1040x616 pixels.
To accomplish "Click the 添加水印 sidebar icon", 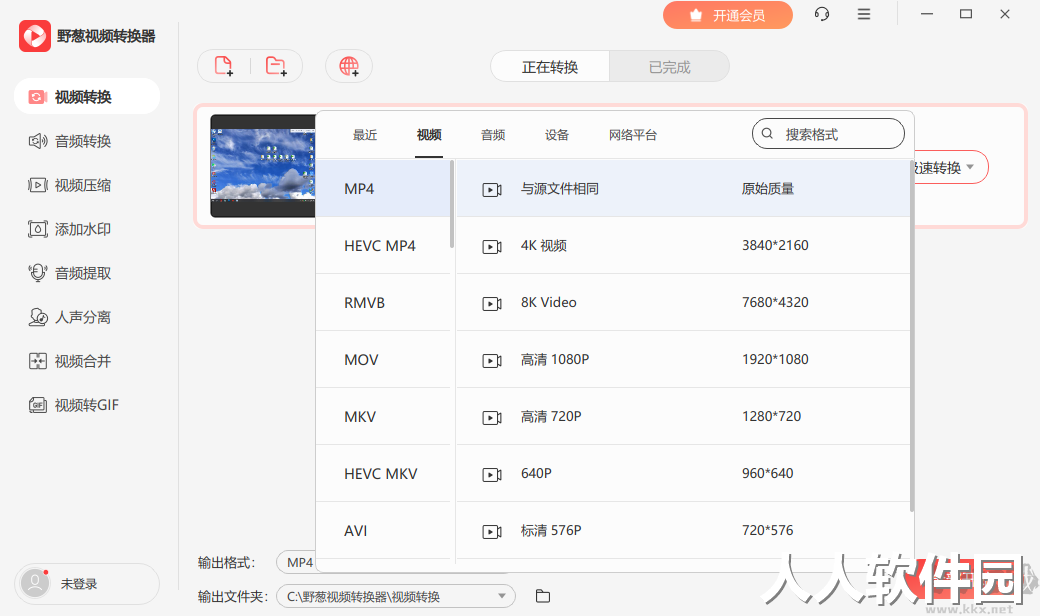I will click(38, 229).
